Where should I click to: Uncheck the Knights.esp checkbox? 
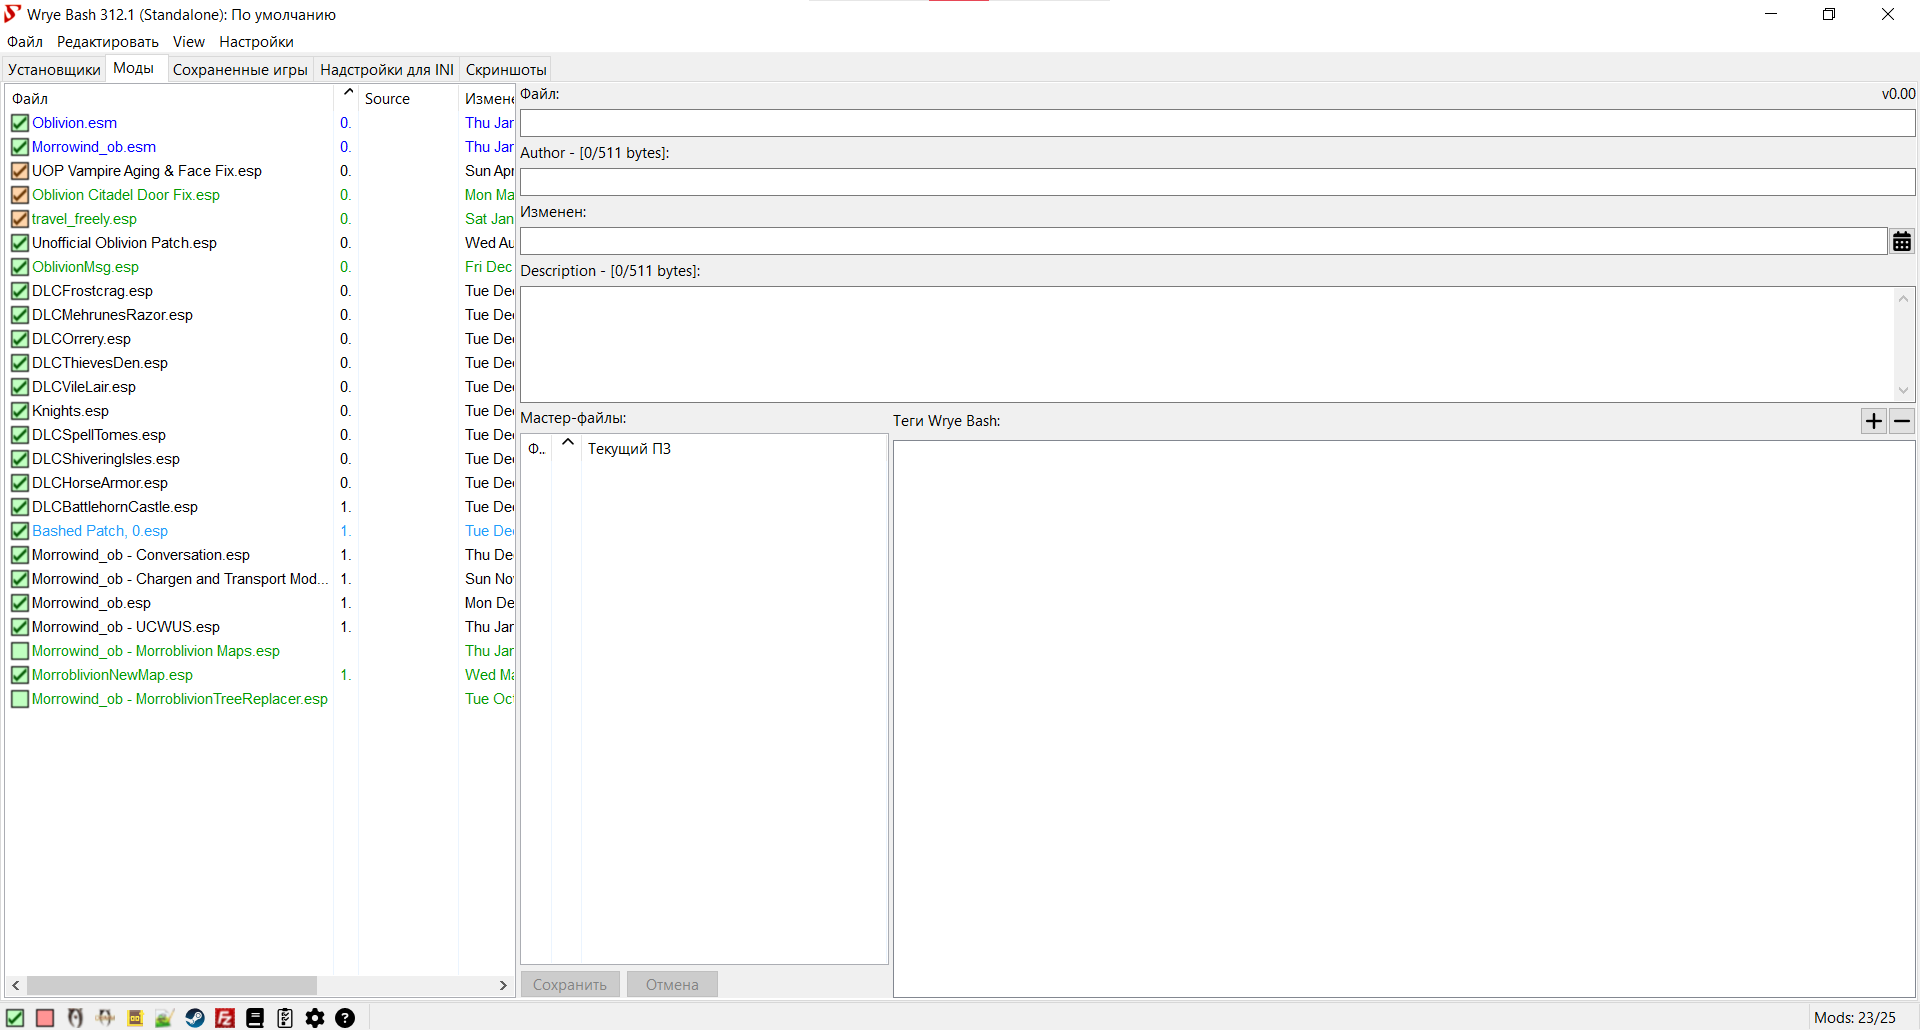[20, 411]
